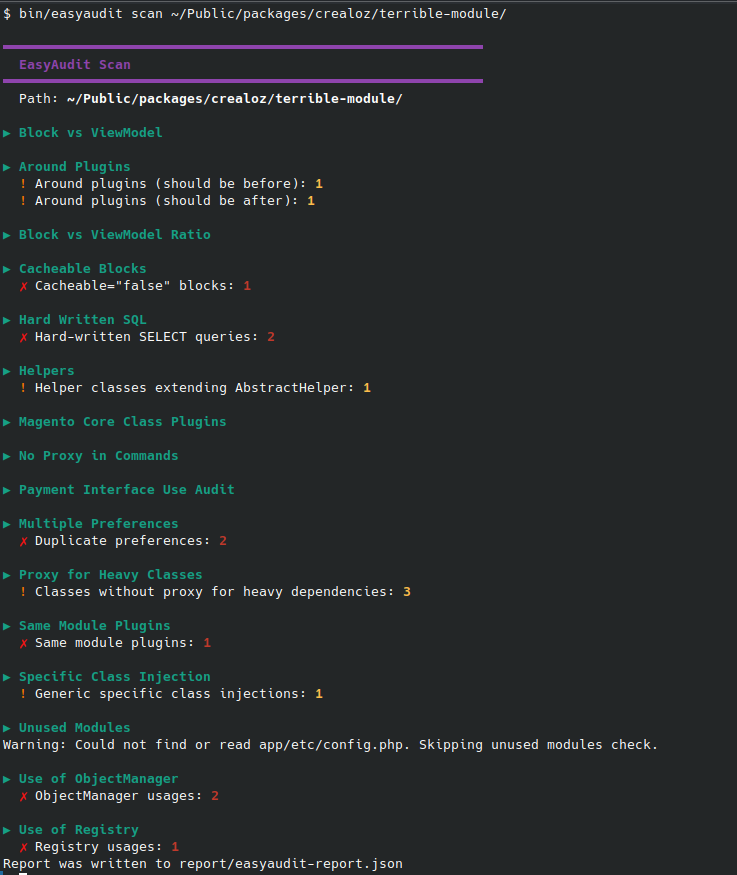737x875 pixels.
Task: Click the 'Helpers' heading
Action: pyautogui.click(x=47, y=371)
